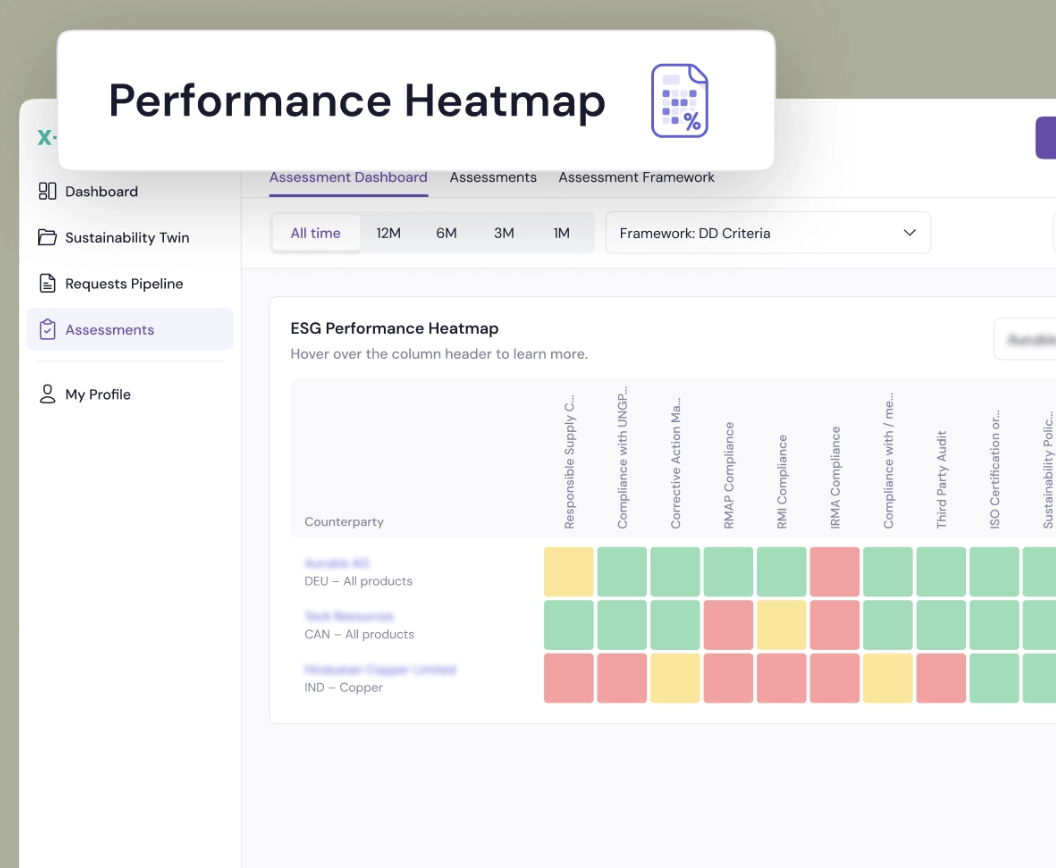Viewport: 1056px width, 868px height.
Task: Click the Corrective Action Ma... column header
Action: [x=675, y=463]
